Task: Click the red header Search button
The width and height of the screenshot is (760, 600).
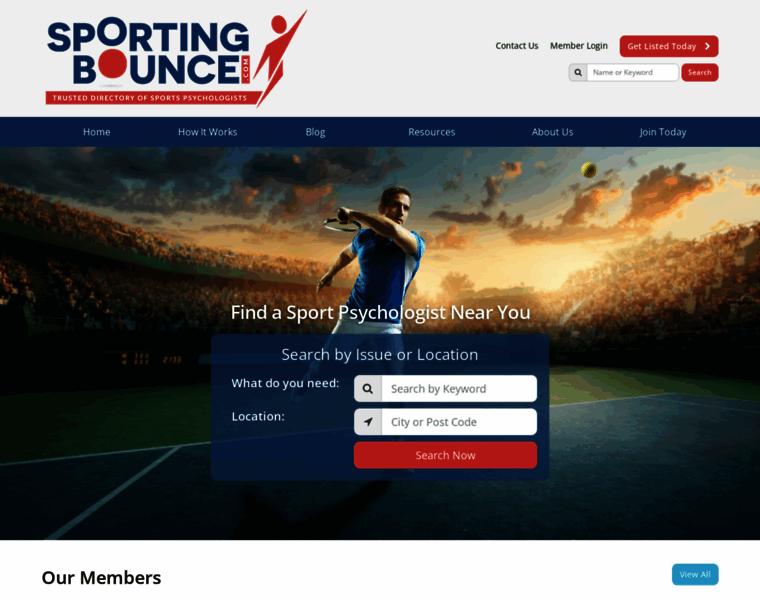Action: (699, 73)
